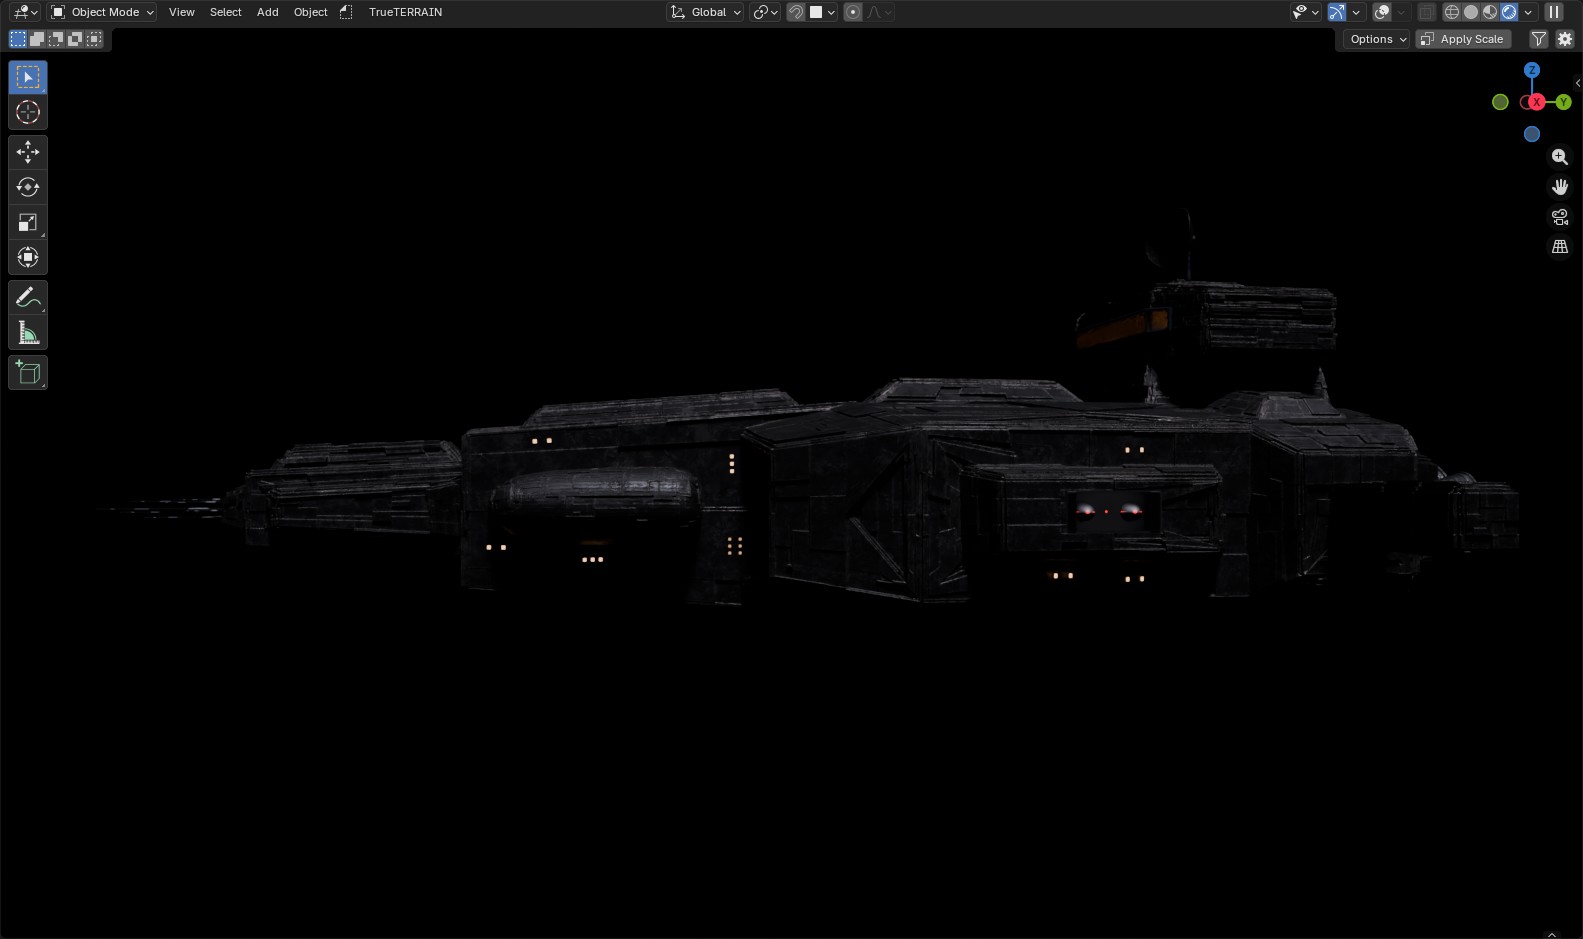Open the proportional falloff dropdown
The height and width of the screenshot is (939, 1583).
click(x=879, y=12)
